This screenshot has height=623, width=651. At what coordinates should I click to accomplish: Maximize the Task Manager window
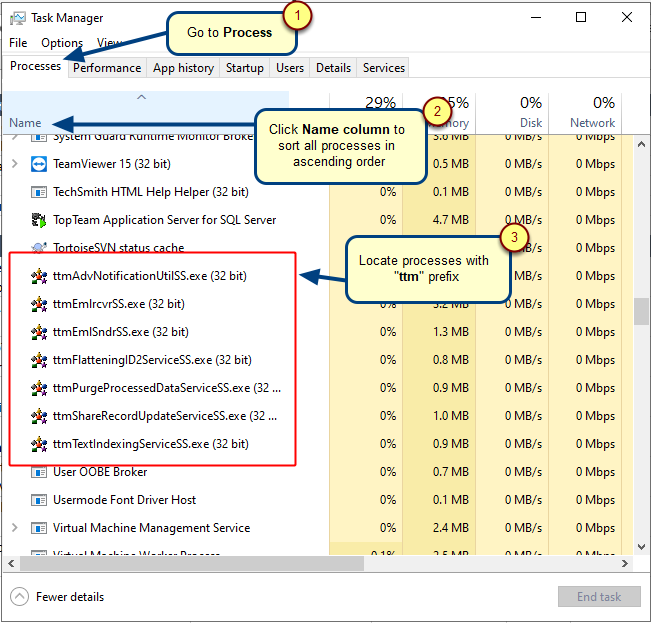[x=581, y=17]
